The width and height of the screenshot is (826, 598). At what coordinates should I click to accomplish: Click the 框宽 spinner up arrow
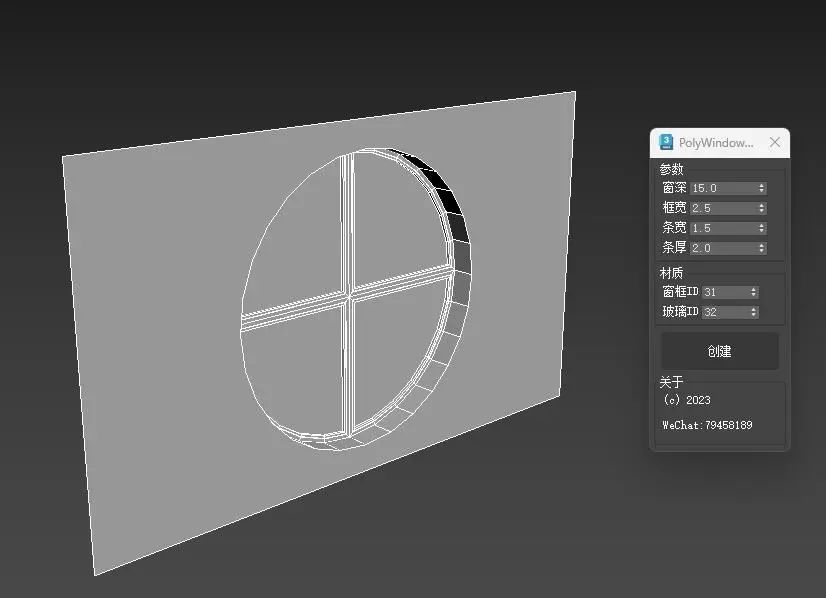(x=761, y=205)
